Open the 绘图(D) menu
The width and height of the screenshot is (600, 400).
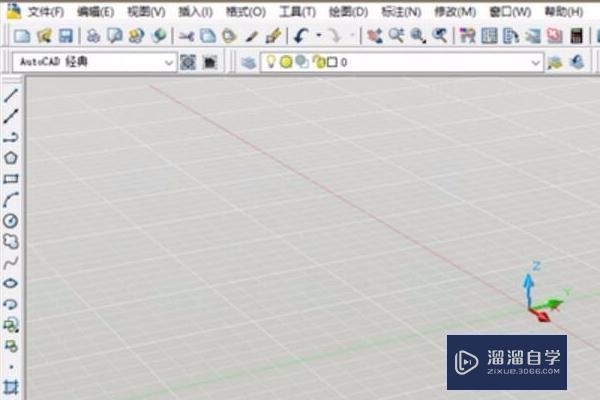click(349, 12)
